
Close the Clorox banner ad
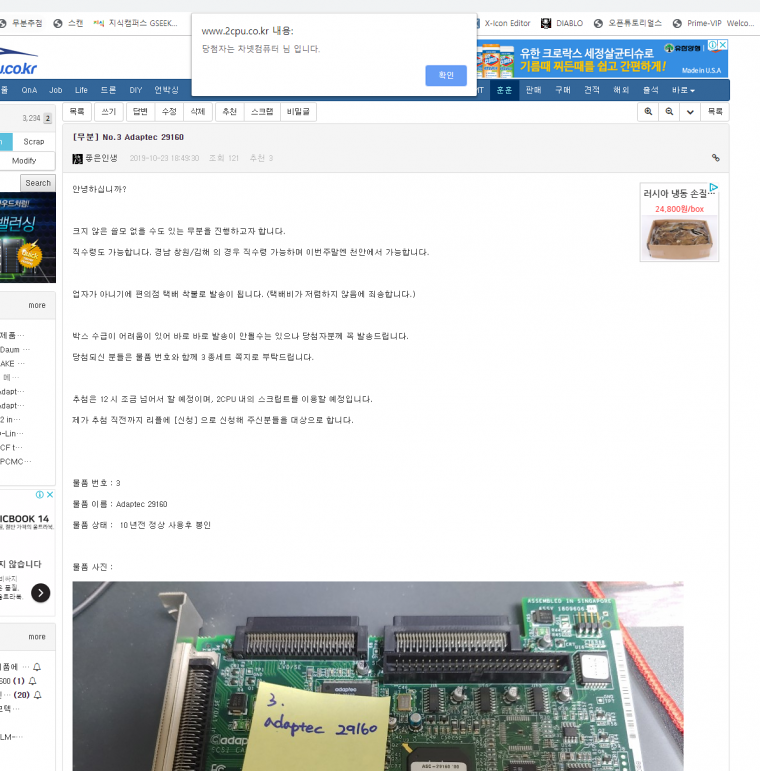(723, 45)
